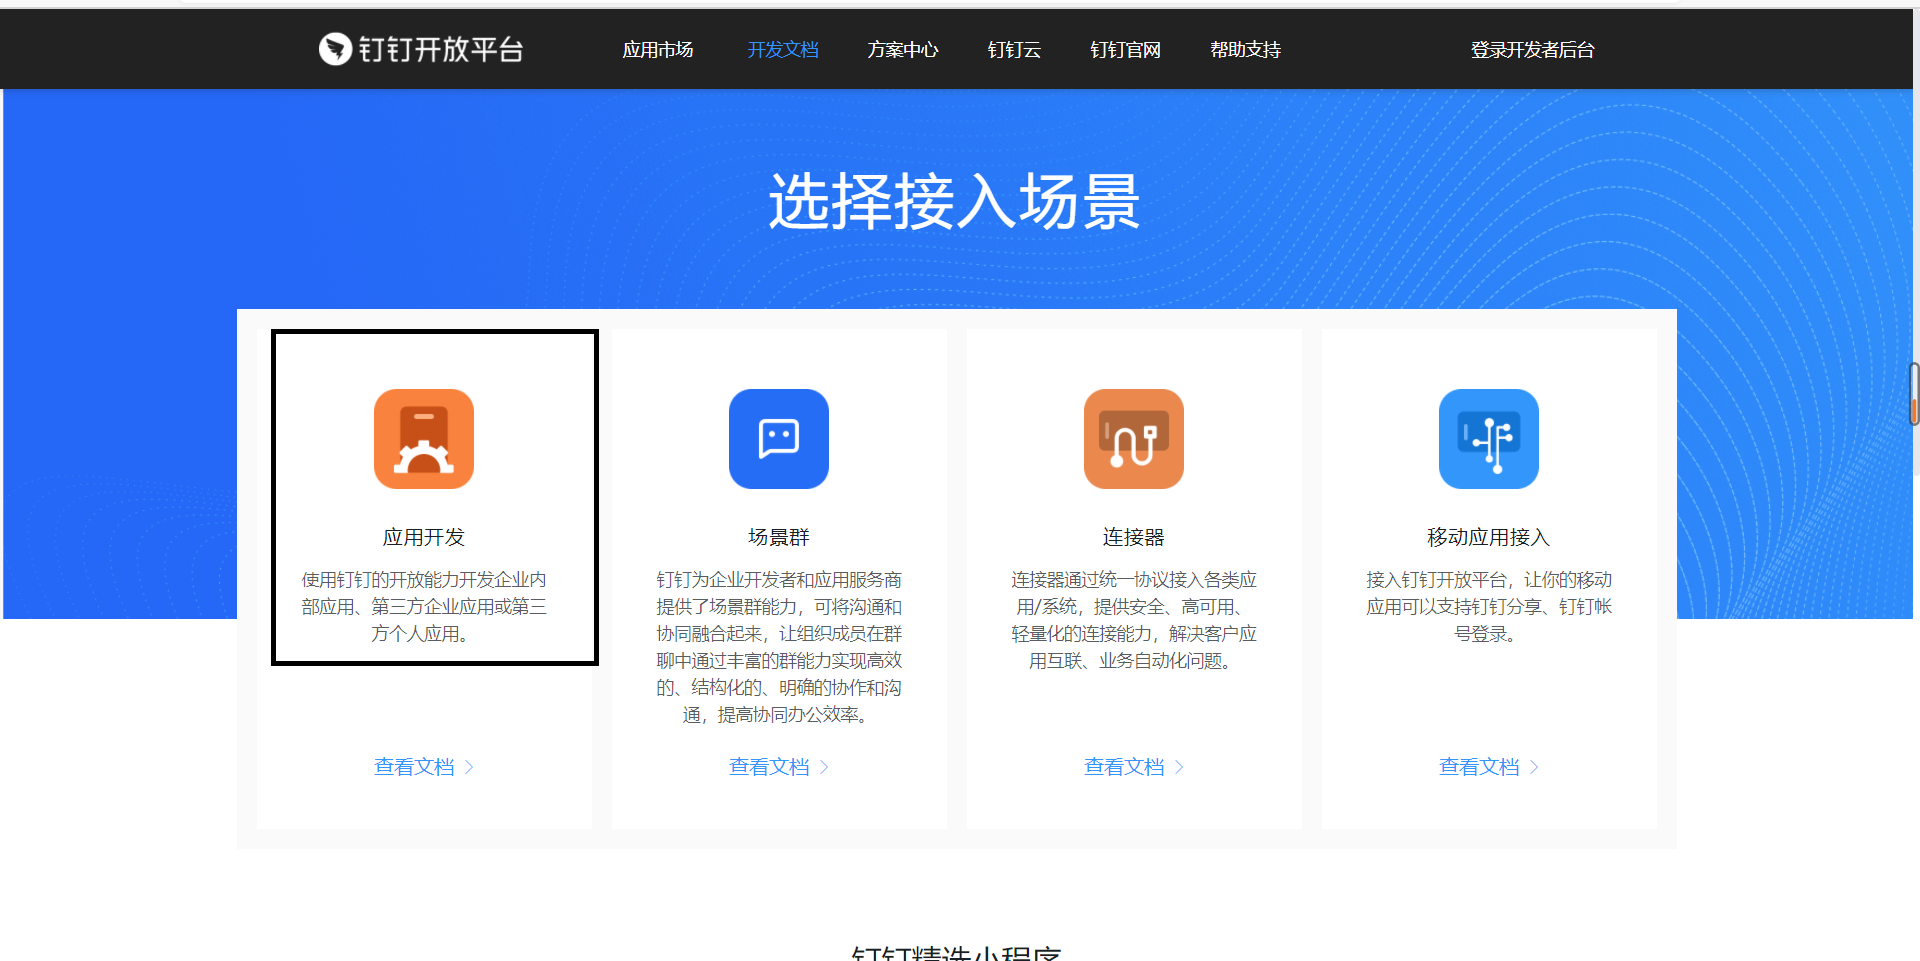
Task: Open the 应用市场 menu item
Action: [x=657, y=49]
